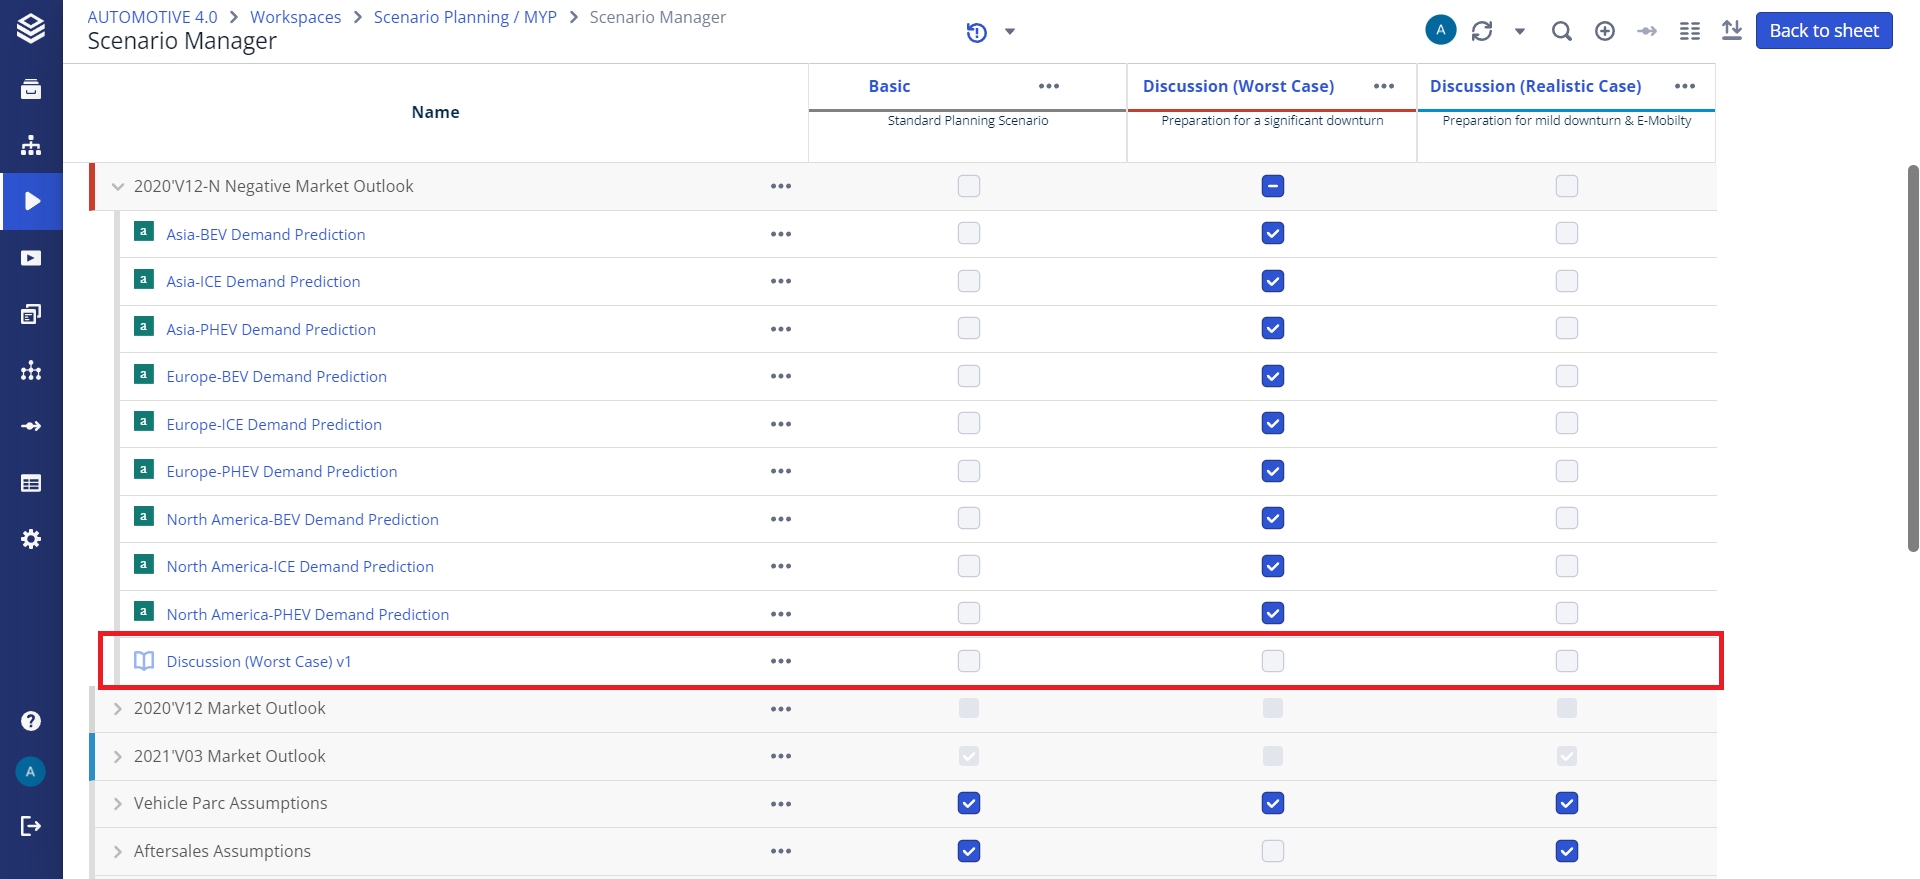1920x879 pixels.
Task: Uncheck Realistic Case for Aftersales Assumptions
Action: [x=1566, y=851]
